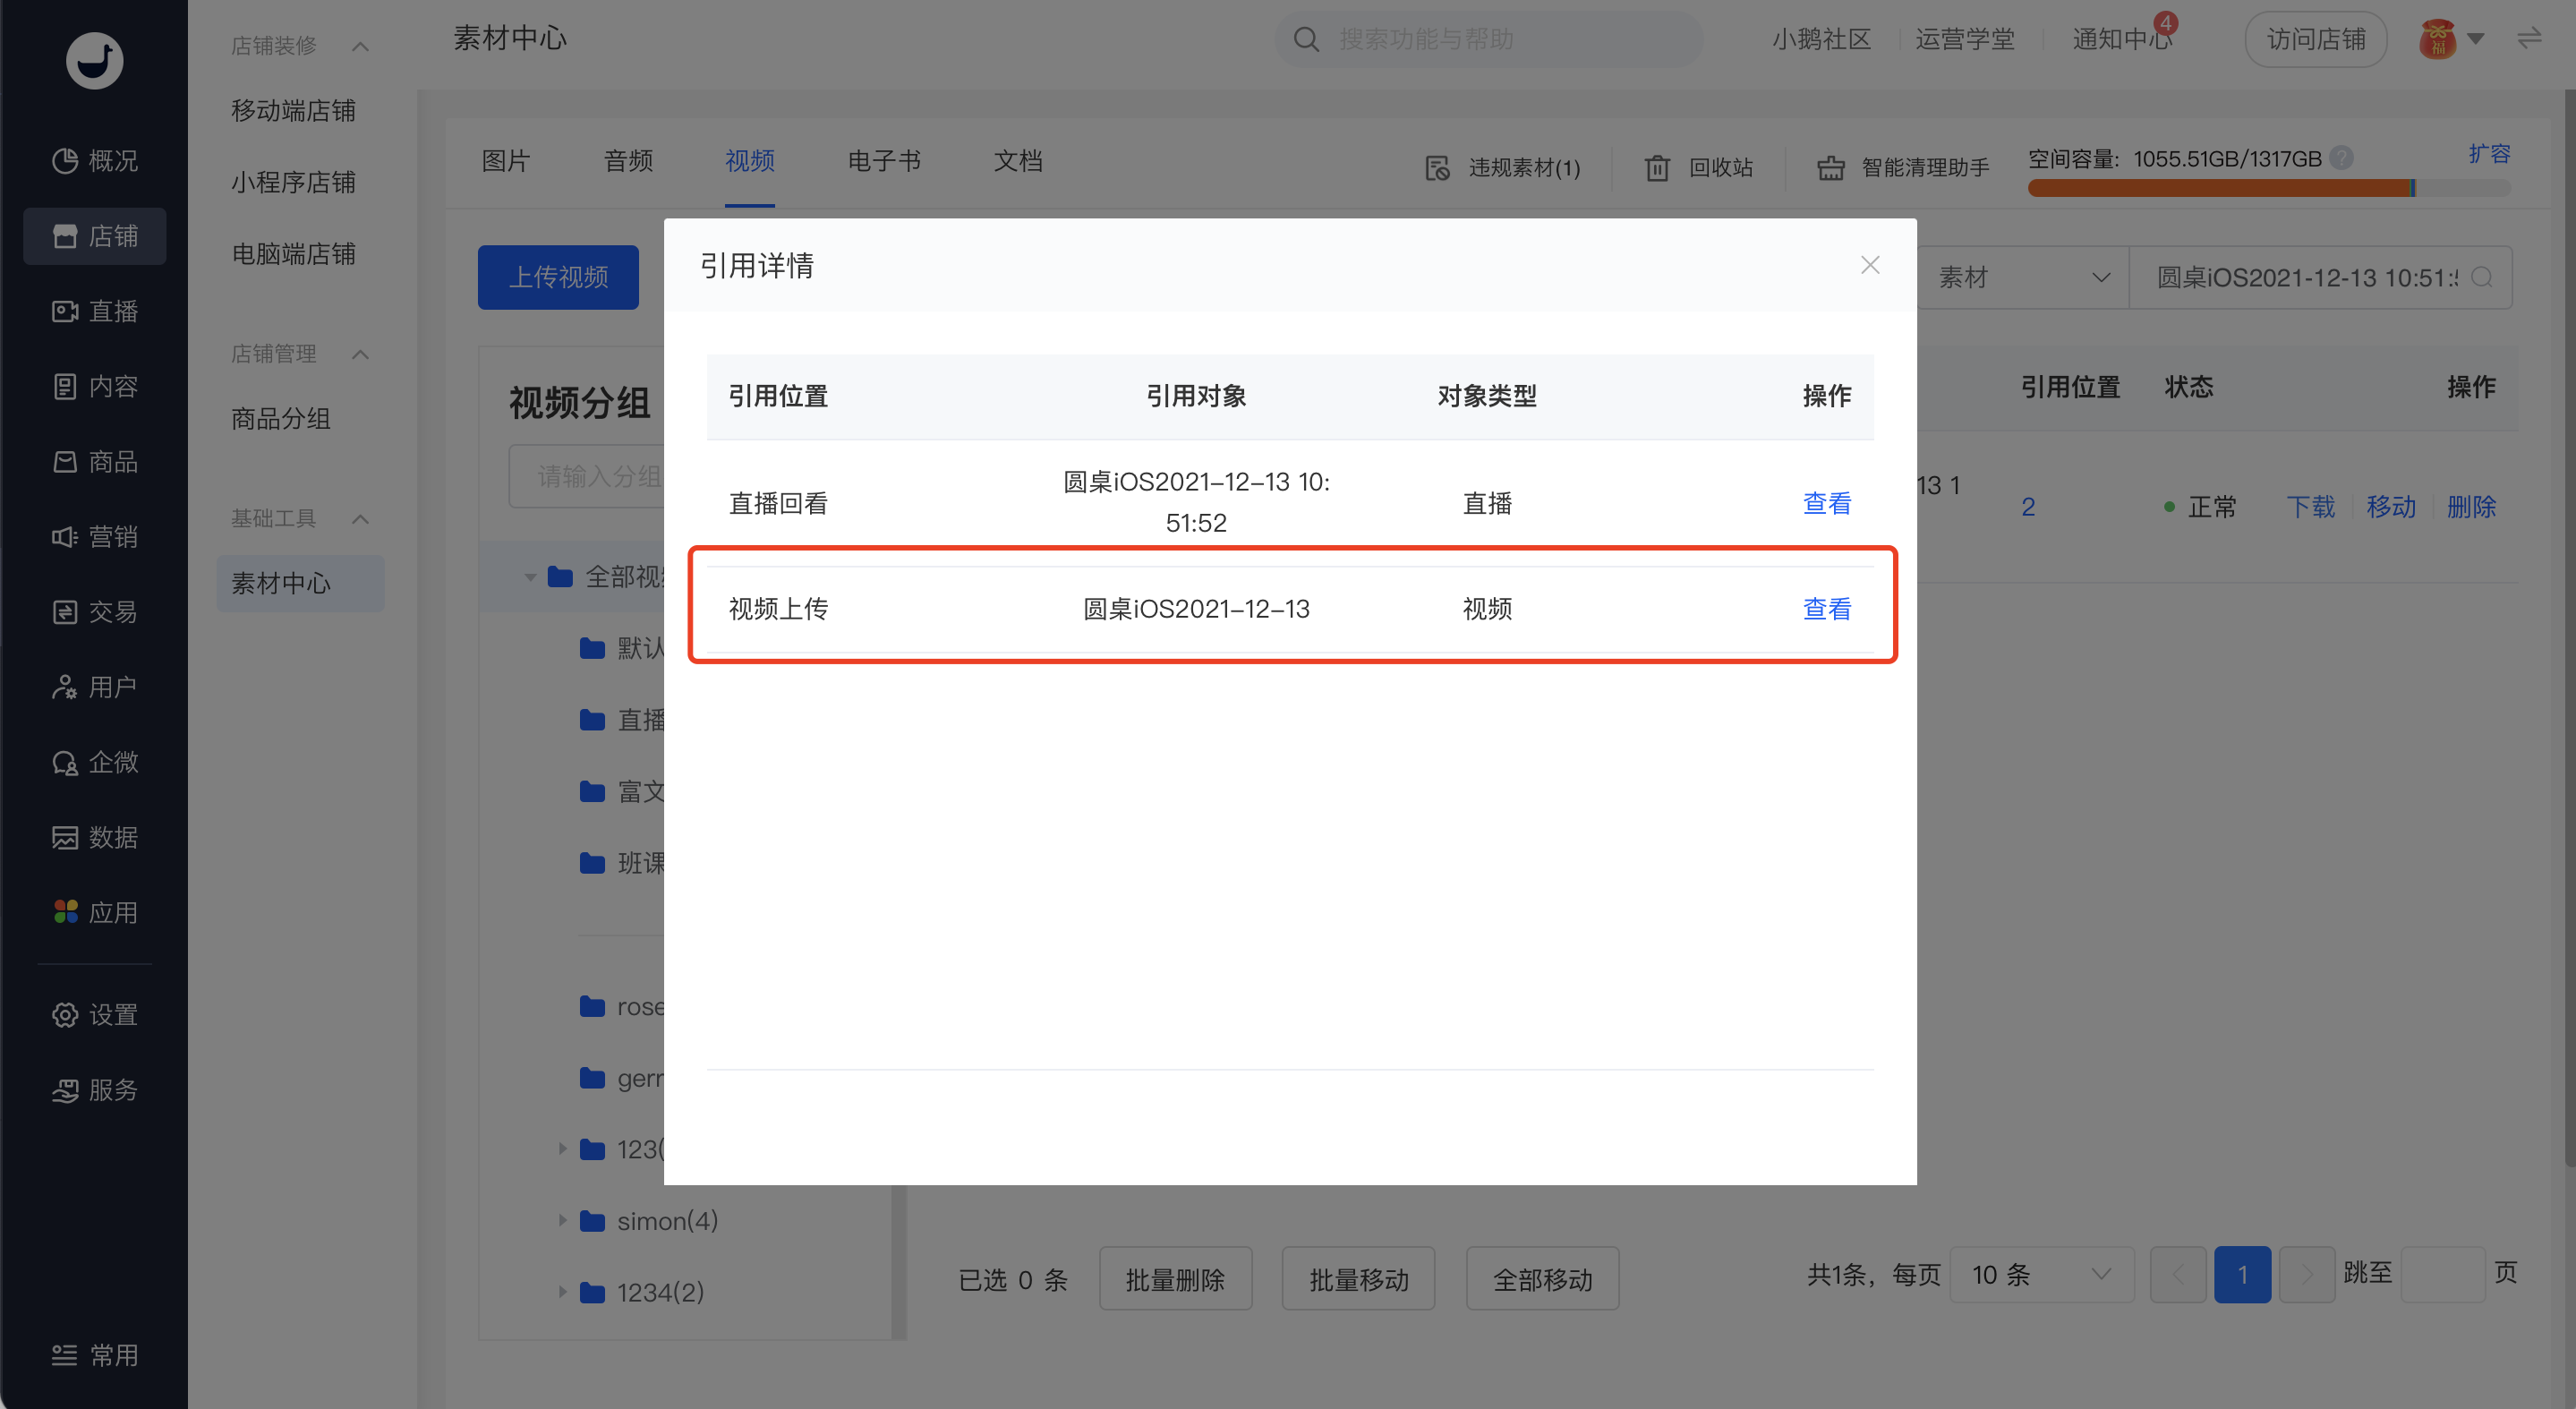Click 查看 for the 视频上传 row

1826,609
